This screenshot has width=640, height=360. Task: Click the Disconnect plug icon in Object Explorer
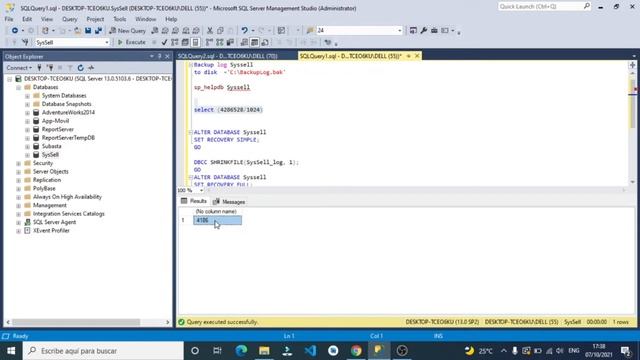50,68
